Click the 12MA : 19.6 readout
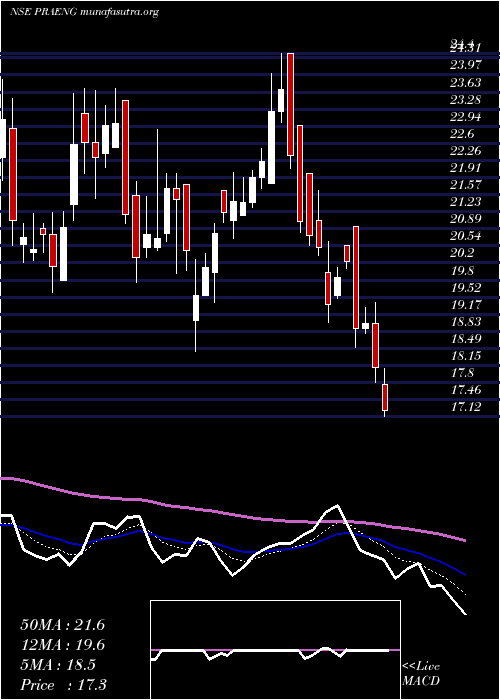 pos(62,645)
